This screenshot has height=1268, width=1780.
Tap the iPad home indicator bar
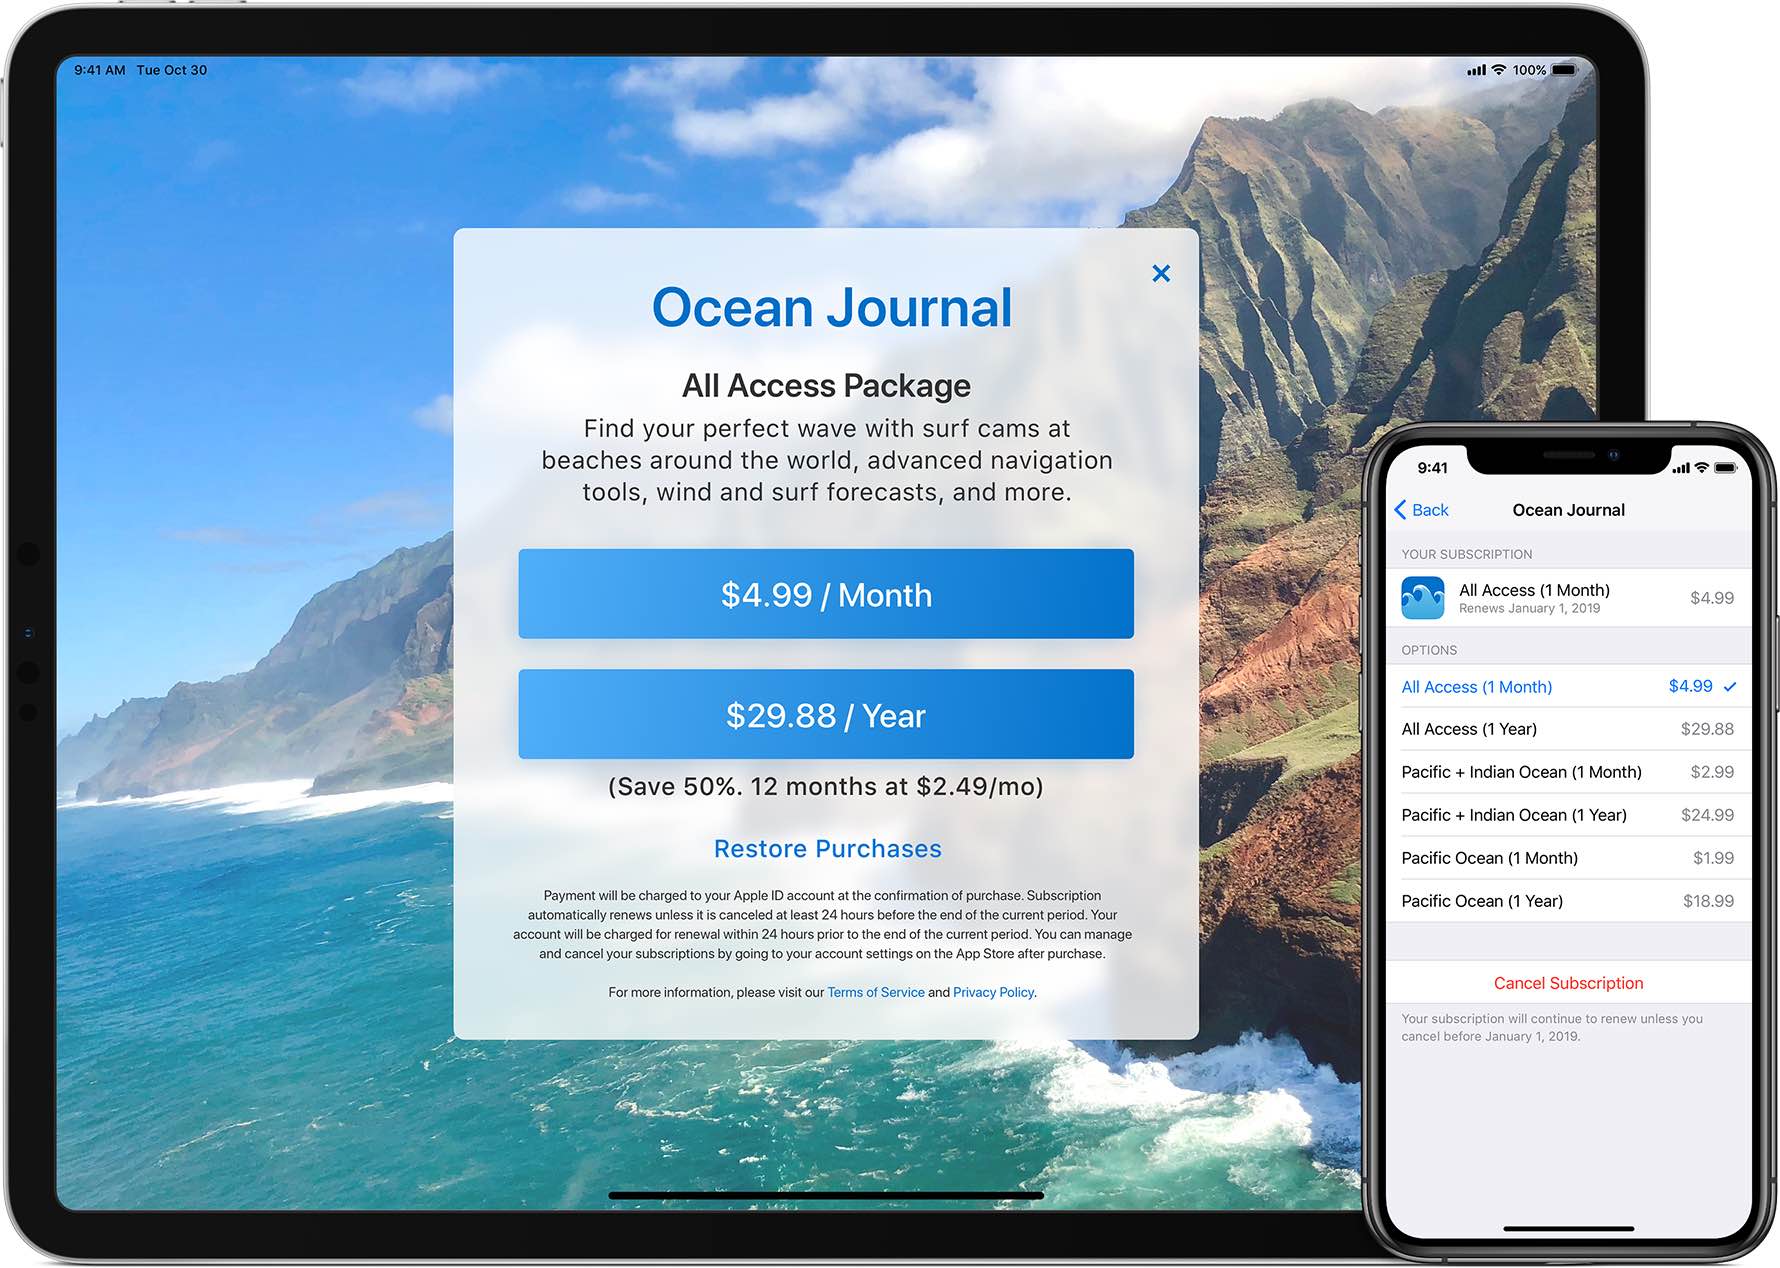point(825,1195)
